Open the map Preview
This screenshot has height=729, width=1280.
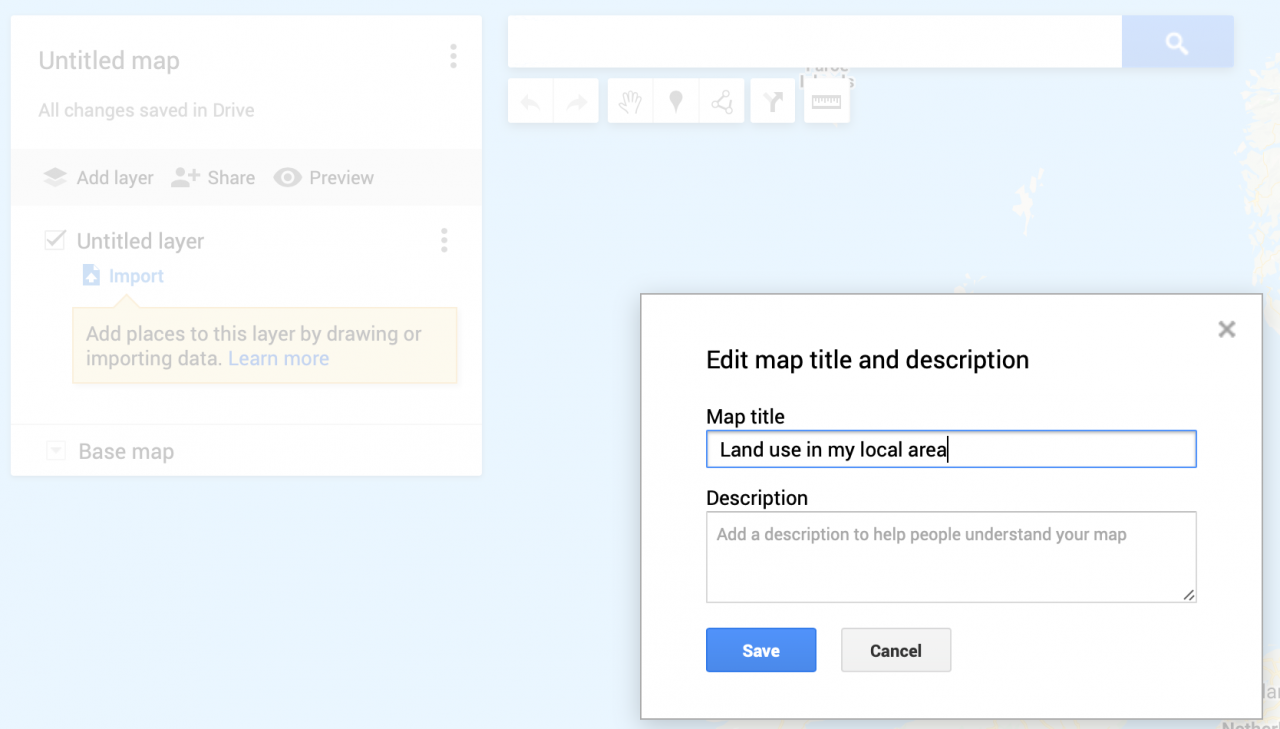point(324,178)
